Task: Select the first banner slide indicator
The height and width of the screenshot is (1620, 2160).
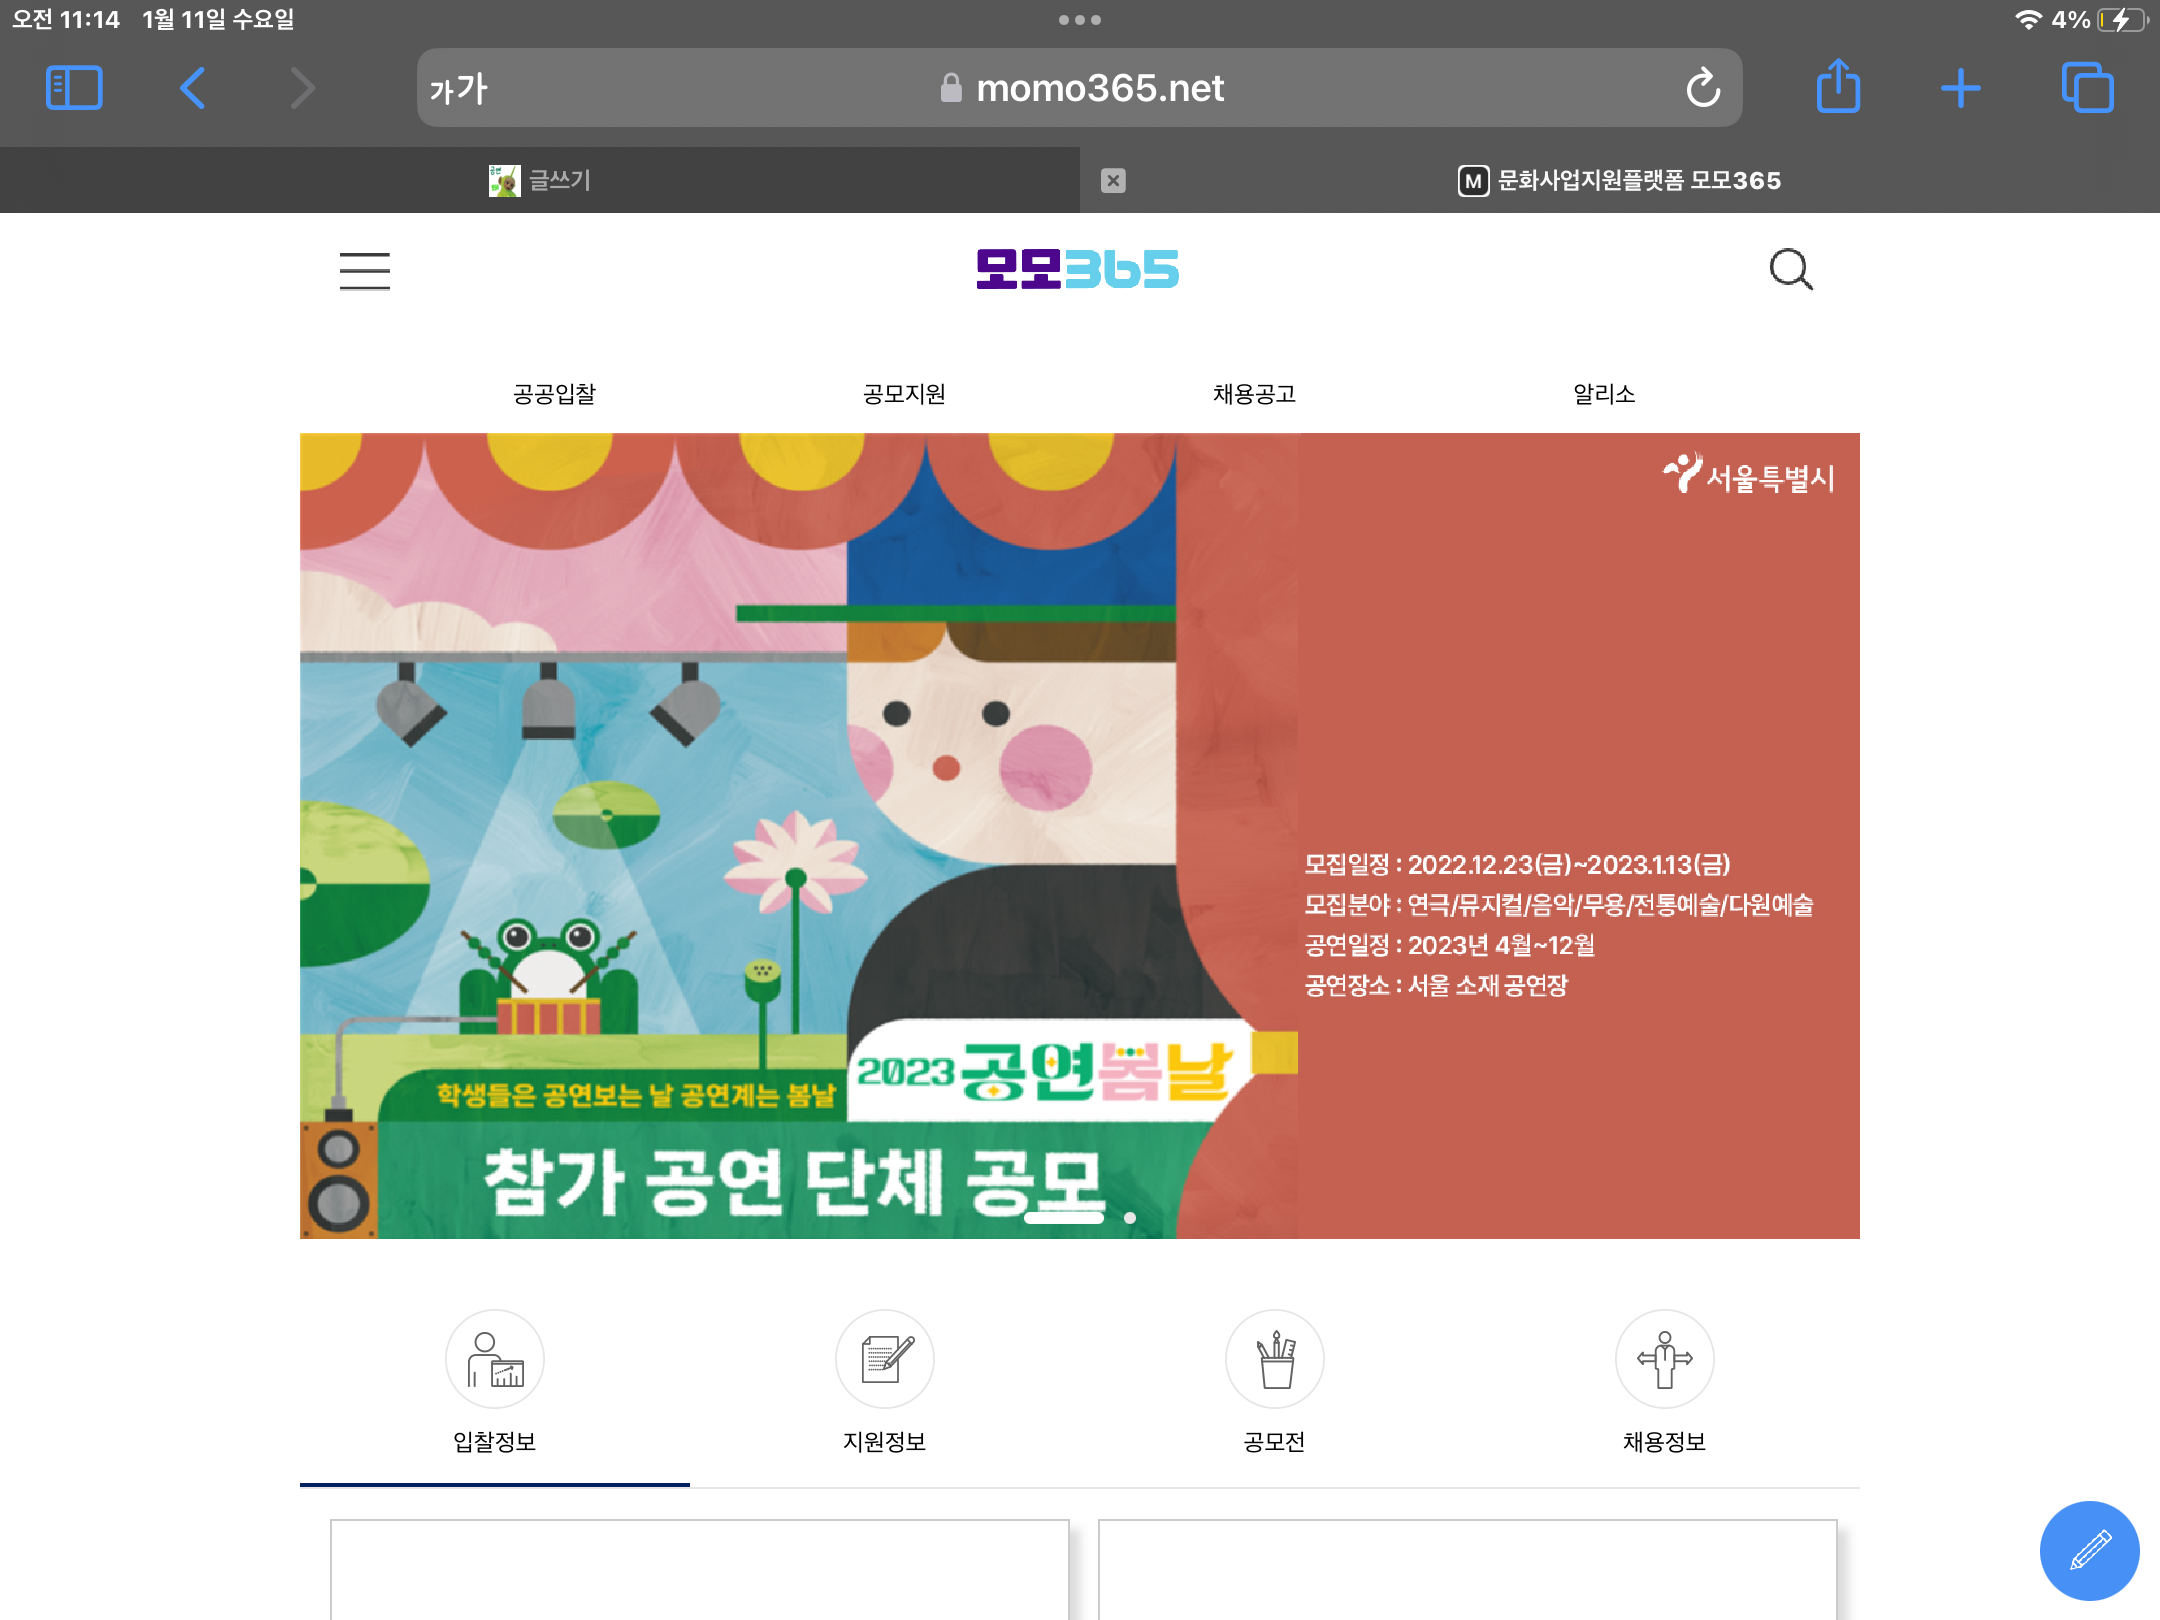Action: 1064,1218
